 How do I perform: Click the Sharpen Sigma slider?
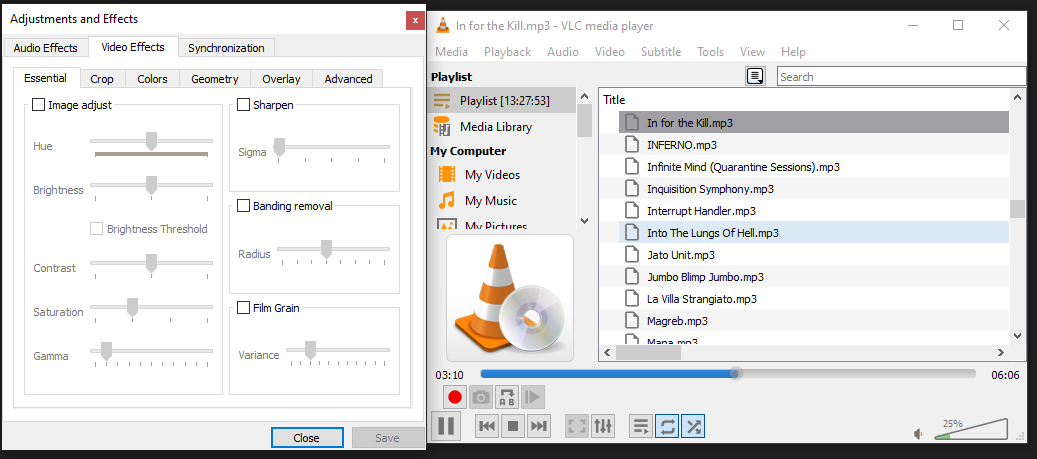[x=333, y=147]
